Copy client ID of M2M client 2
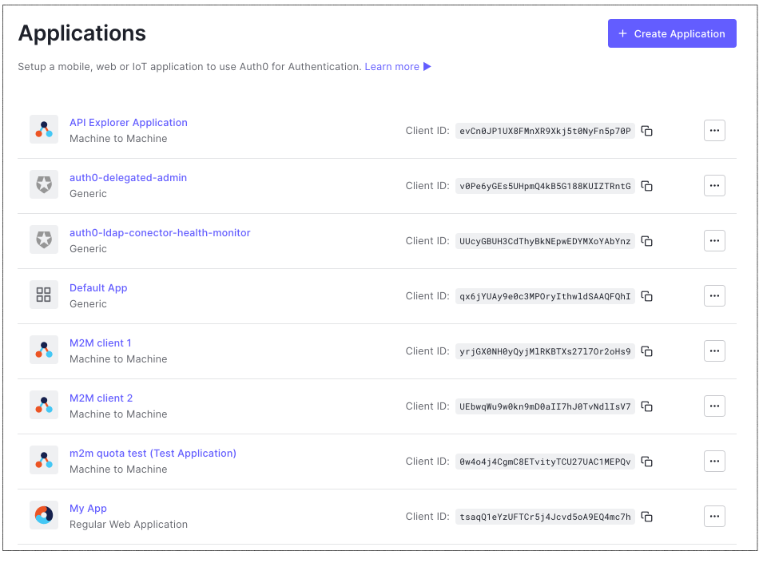Image resolution: width=772 pixels, height=561 pixels. point(647,407)
